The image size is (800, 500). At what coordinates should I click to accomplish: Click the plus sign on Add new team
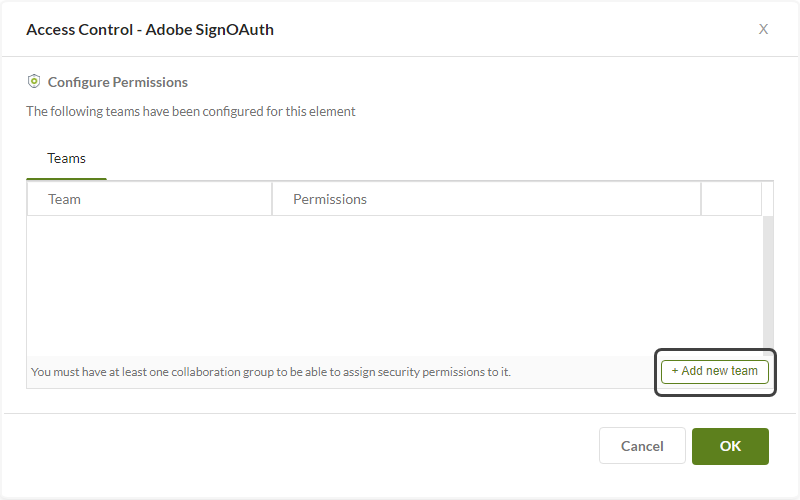675,371
